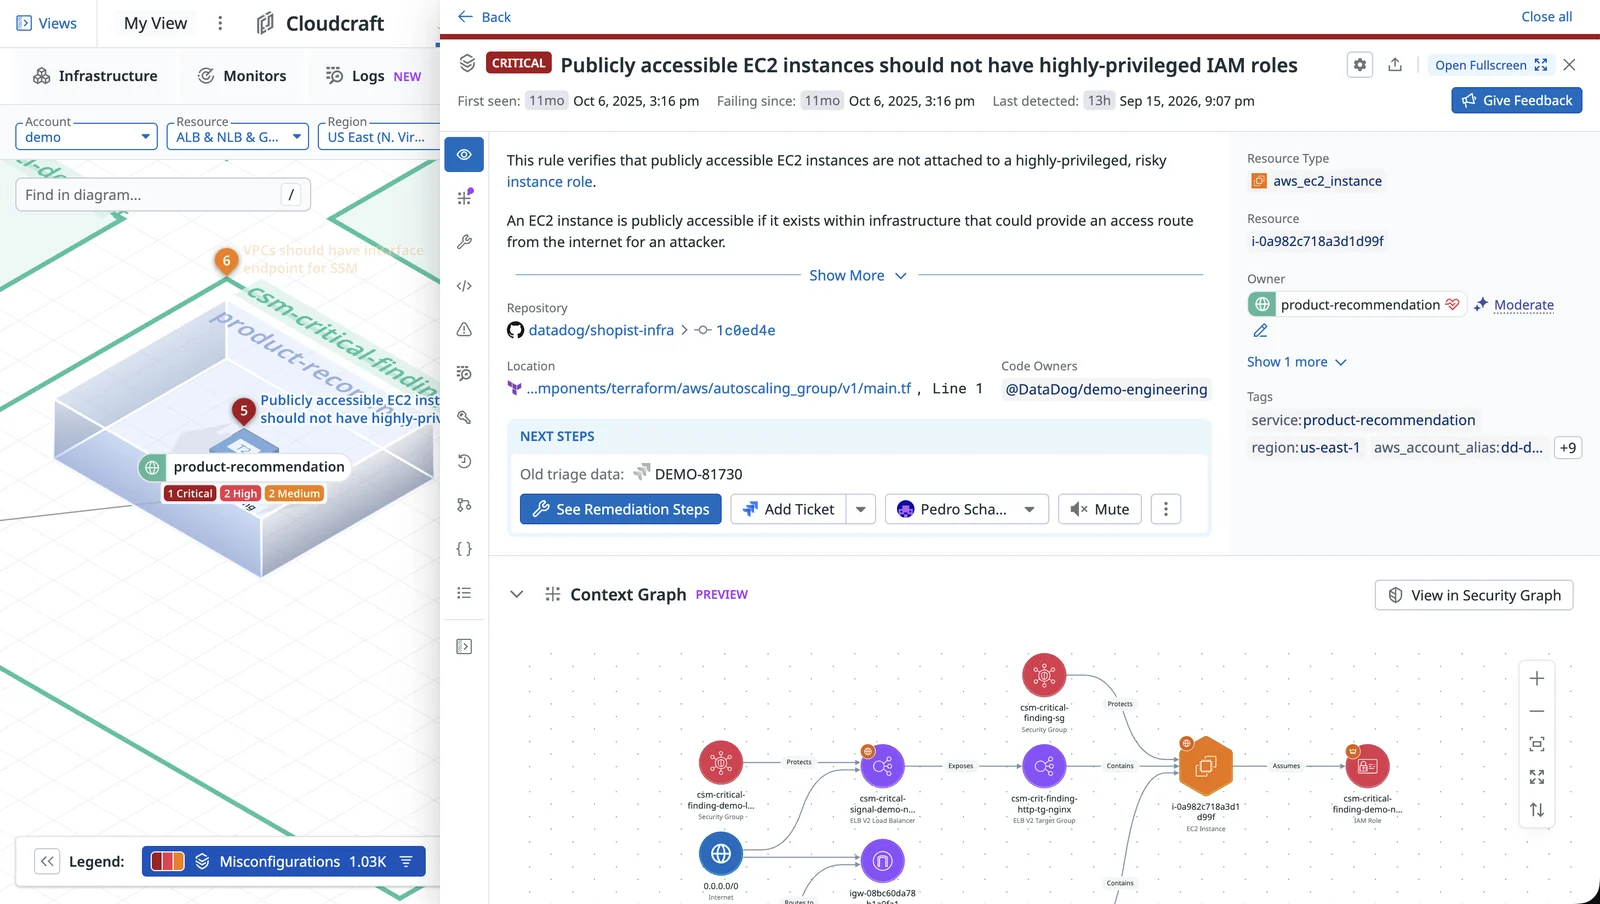Collapse the legend with double chevron
Viewport: 1600px width, 904px height.
tap(47, 861)
